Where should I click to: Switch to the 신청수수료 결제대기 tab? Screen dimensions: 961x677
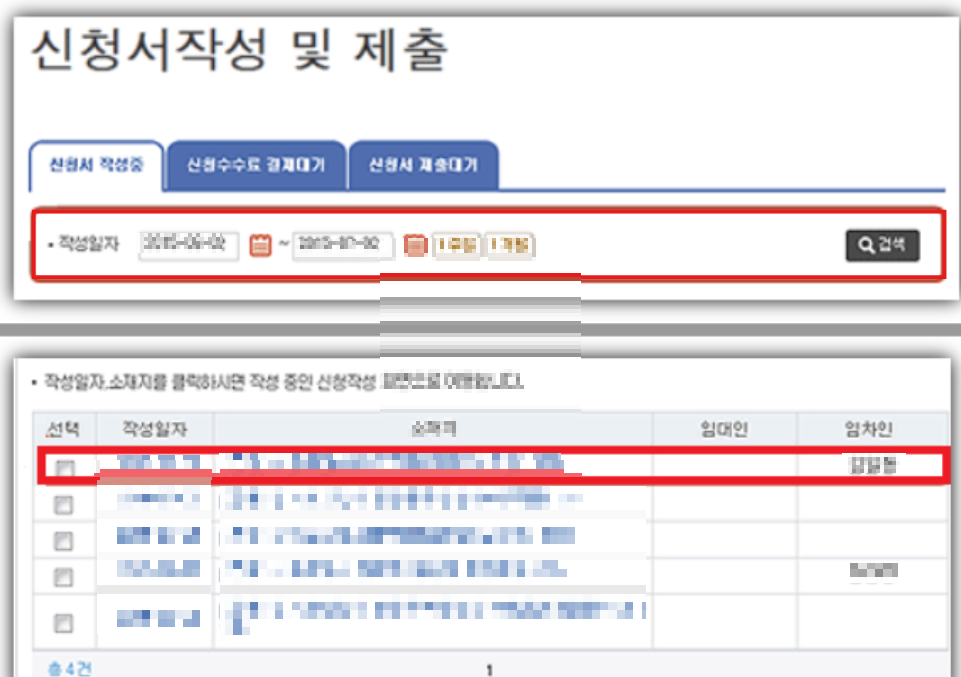coord(257,165)
